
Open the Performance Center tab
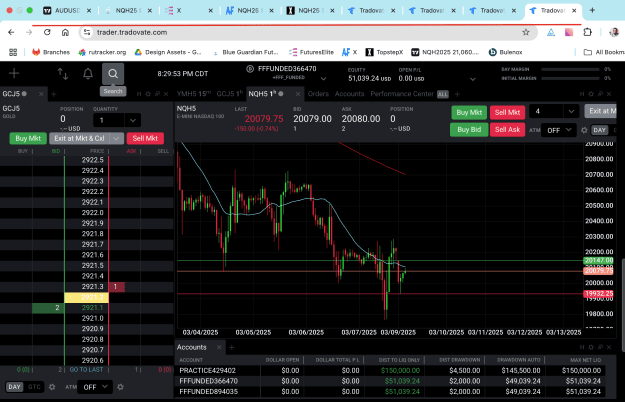click(402, 94)
